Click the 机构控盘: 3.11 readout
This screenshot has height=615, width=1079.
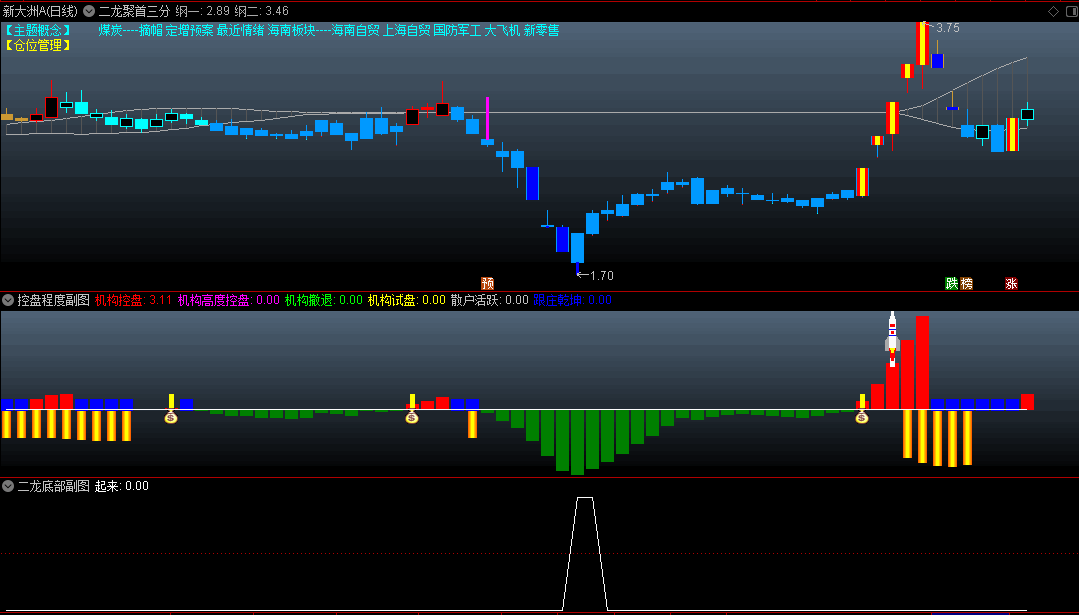[x=133, y=300]
